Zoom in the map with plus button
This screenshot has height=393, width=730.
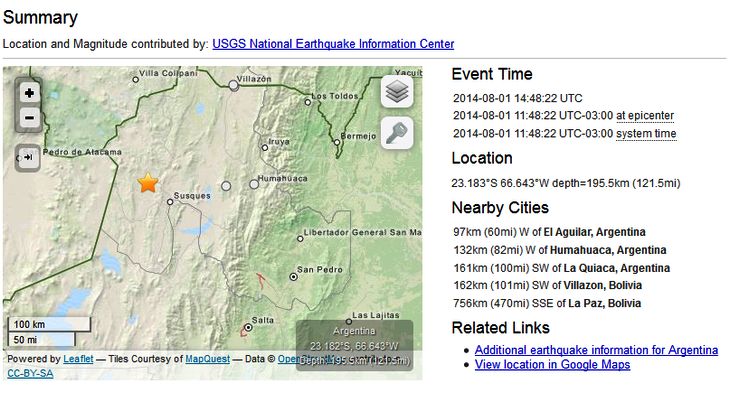[x=29, y=93]
